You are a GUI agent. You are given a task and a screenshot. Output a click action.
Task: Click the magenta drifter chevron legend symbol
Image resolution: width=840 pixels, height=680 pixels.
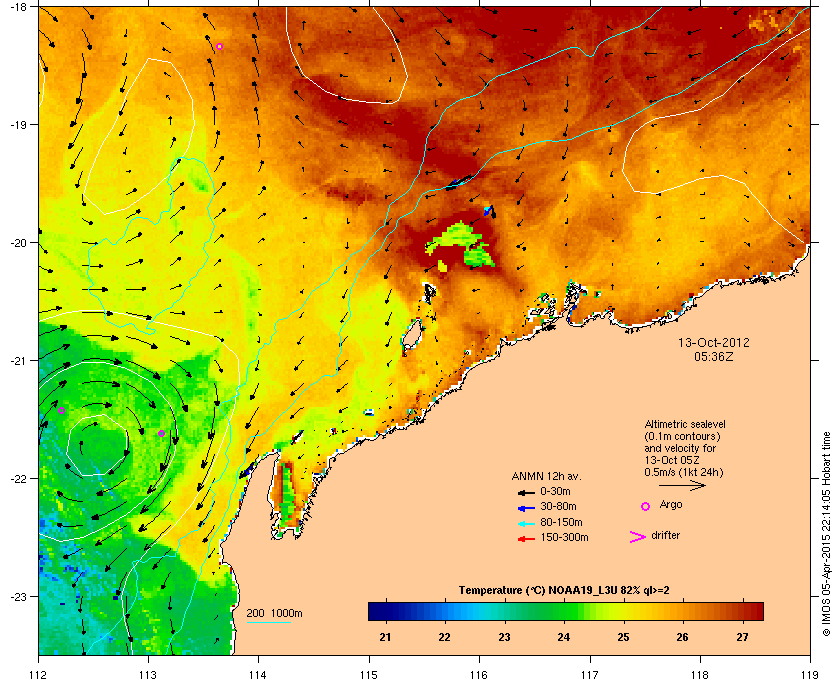(638, 537)
